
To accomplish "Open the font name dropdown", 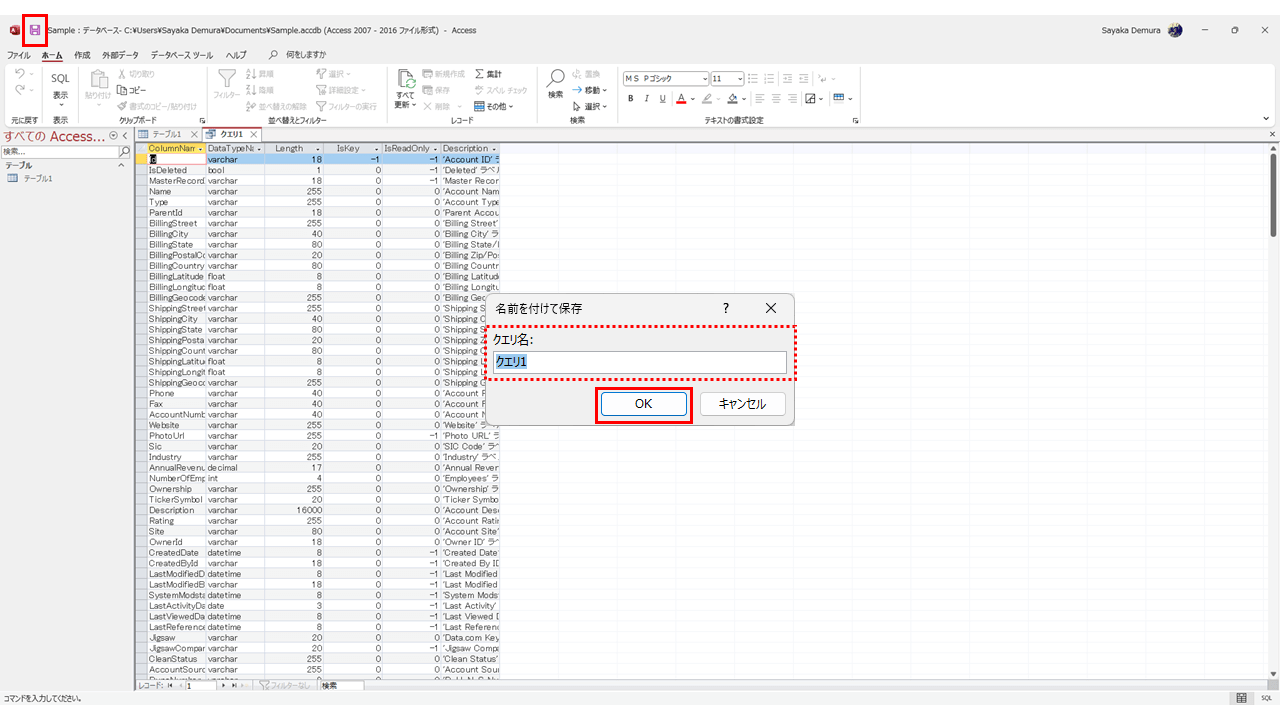I will click(x=702, y=78).
